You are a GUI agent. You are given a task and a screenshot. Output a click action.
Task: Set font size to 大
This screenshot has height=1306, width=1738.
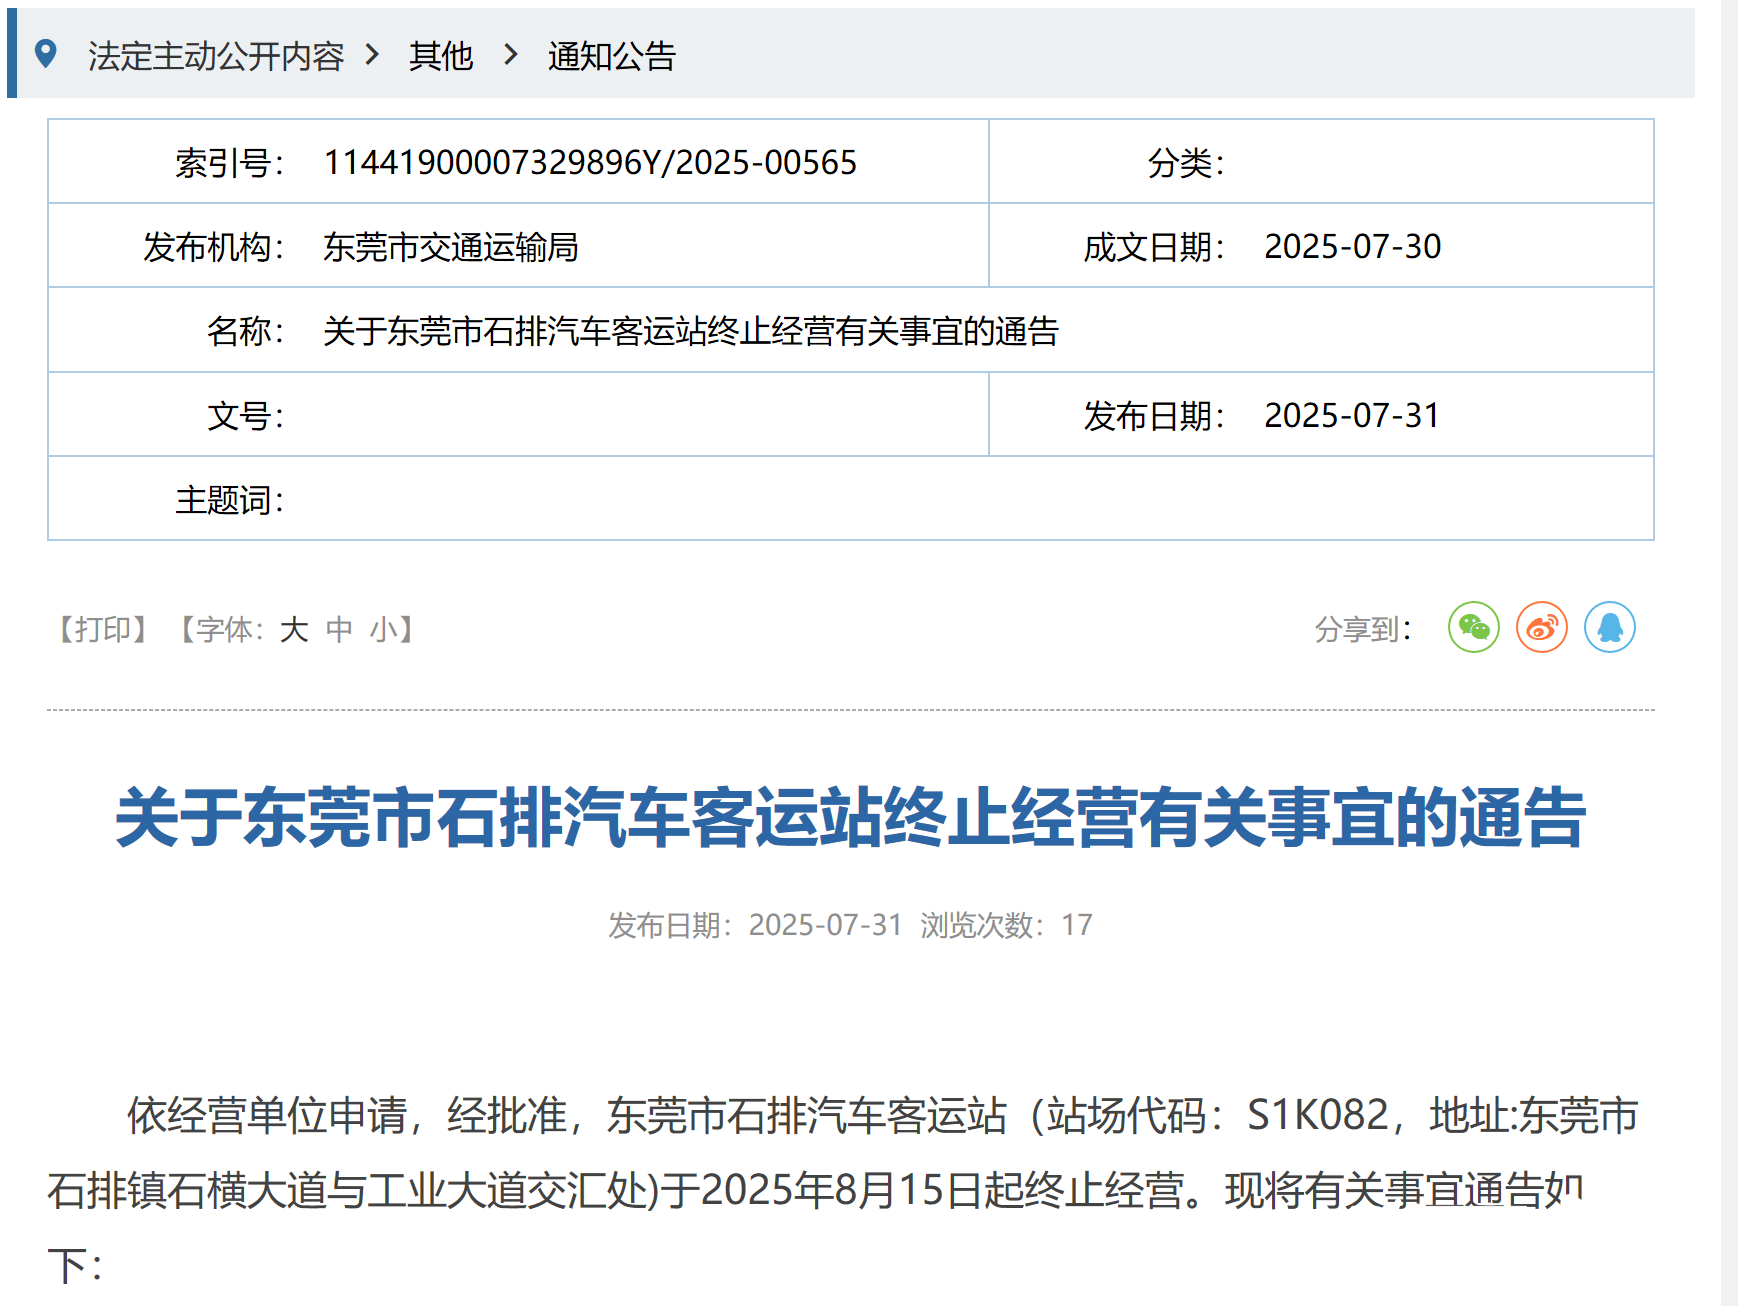[x=294, y=629]
